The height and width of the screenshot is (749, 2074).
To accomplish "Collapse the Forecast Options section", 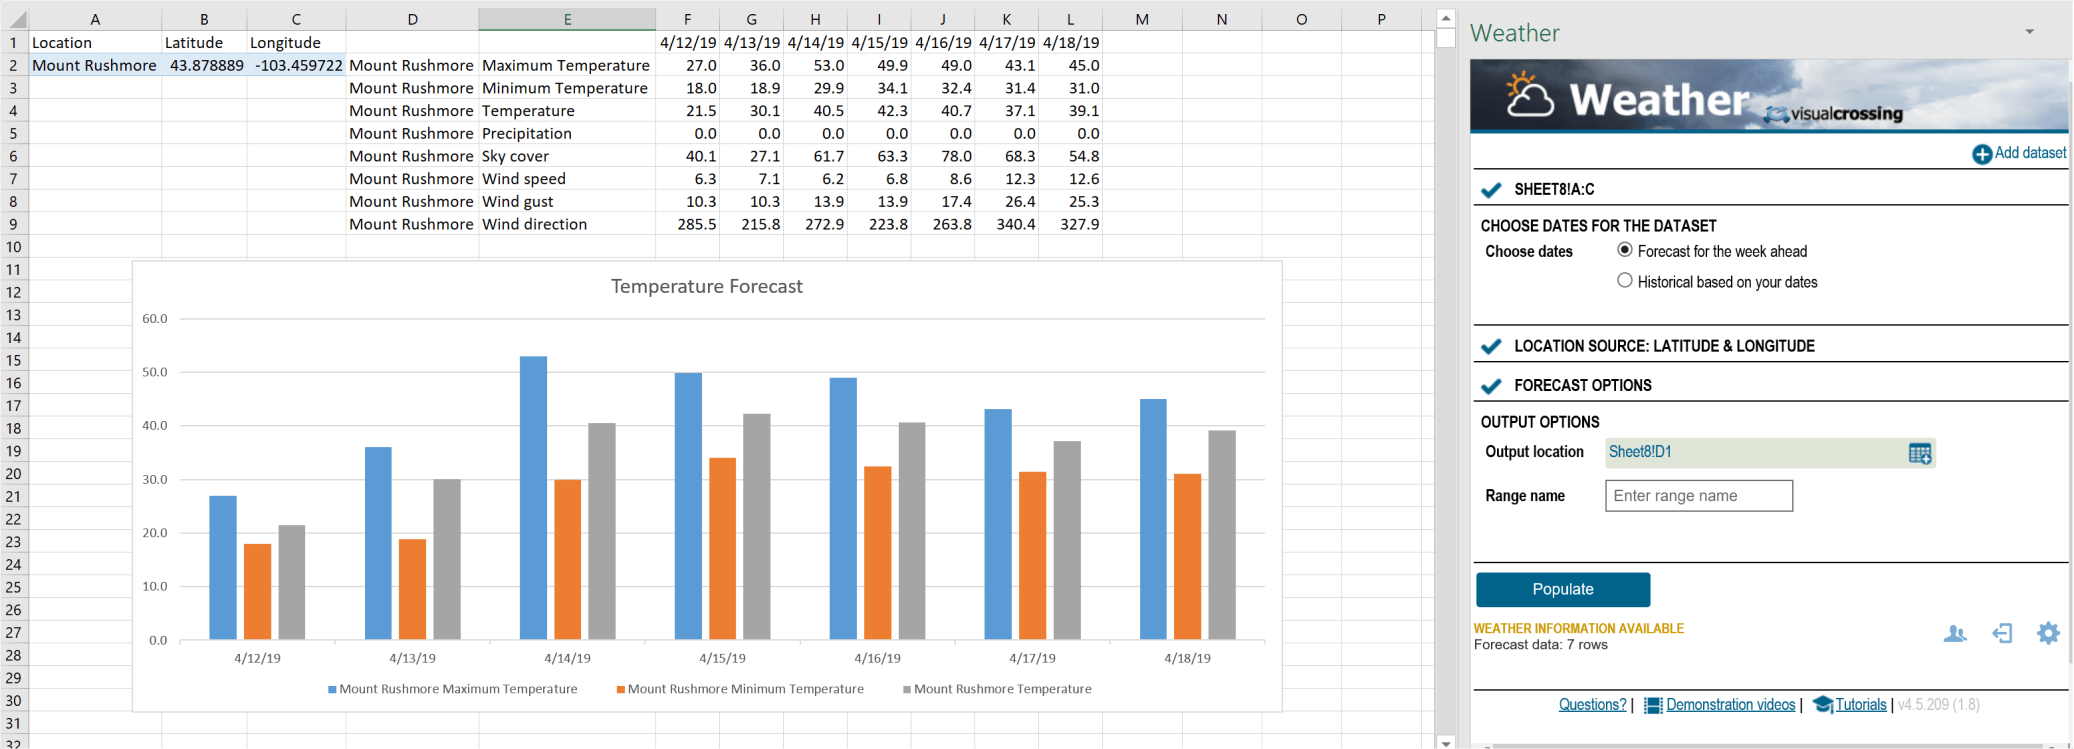I will [x=1582, y=386].
